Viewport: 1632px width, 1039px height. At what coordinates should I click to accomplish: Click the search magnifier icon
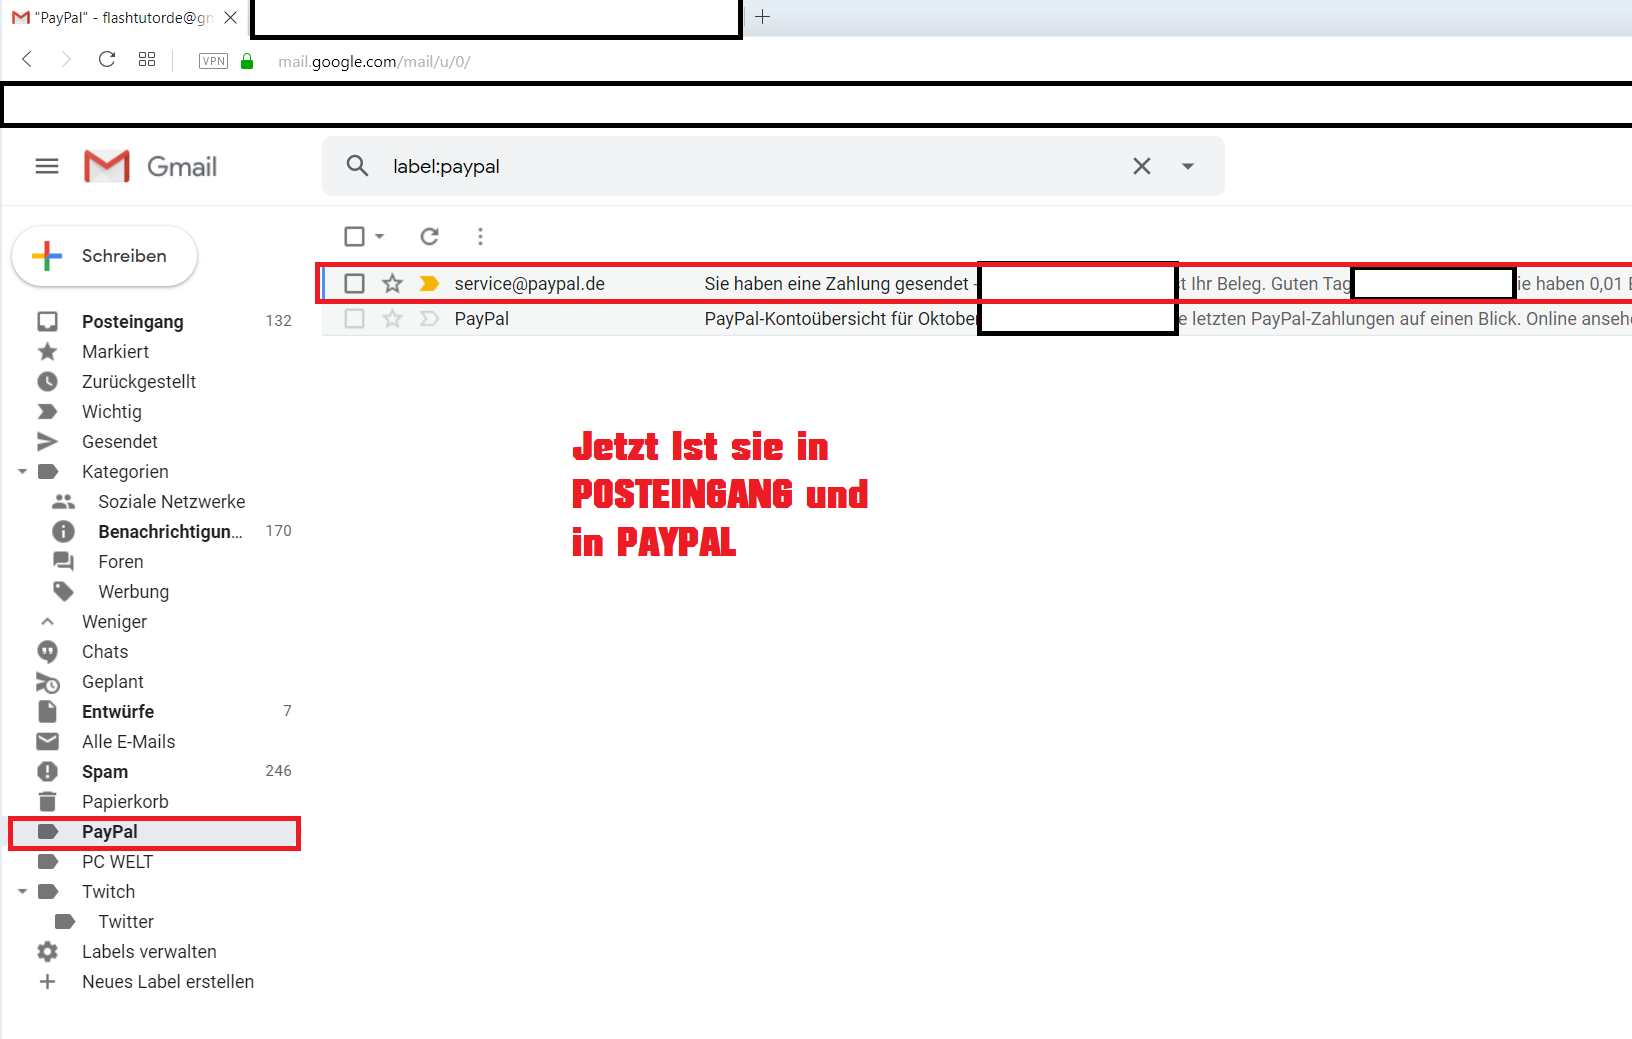click(357, 166)
